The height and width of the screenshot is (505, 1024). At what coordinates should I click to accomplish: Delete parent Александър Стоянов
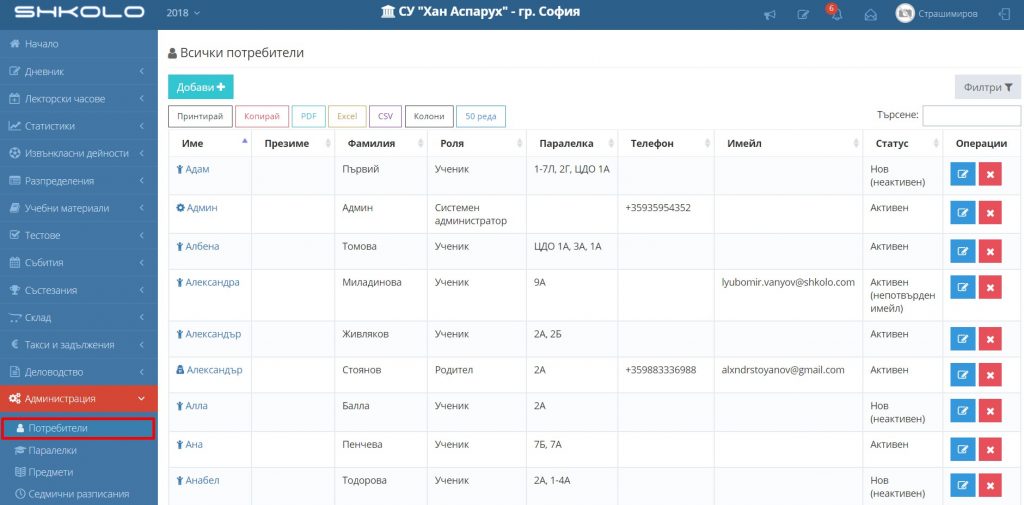[990, 374]
